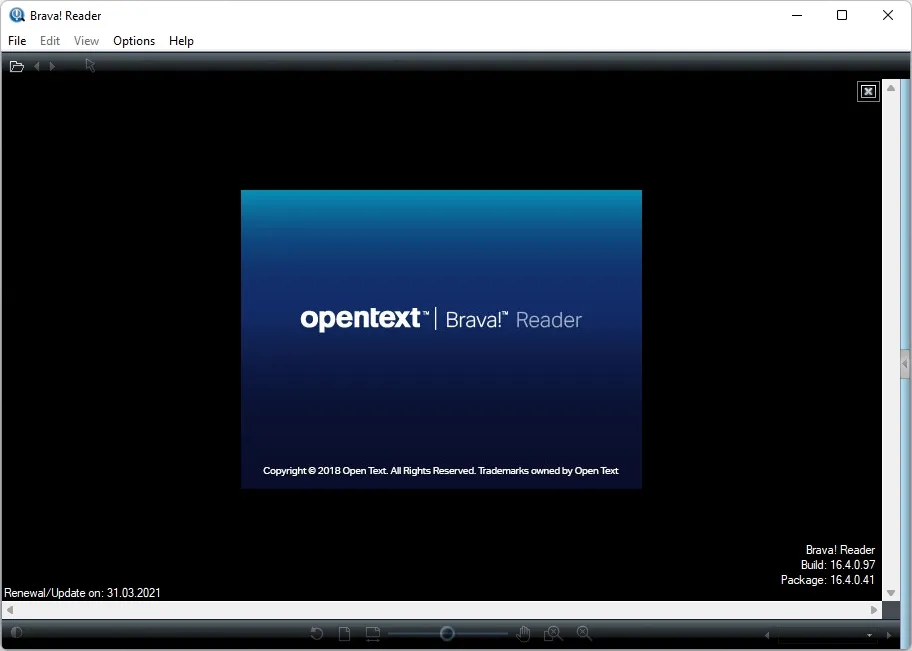Select the magnifier zoom tool
Viewport: 912px width, 651px height.
pos(584,633)
